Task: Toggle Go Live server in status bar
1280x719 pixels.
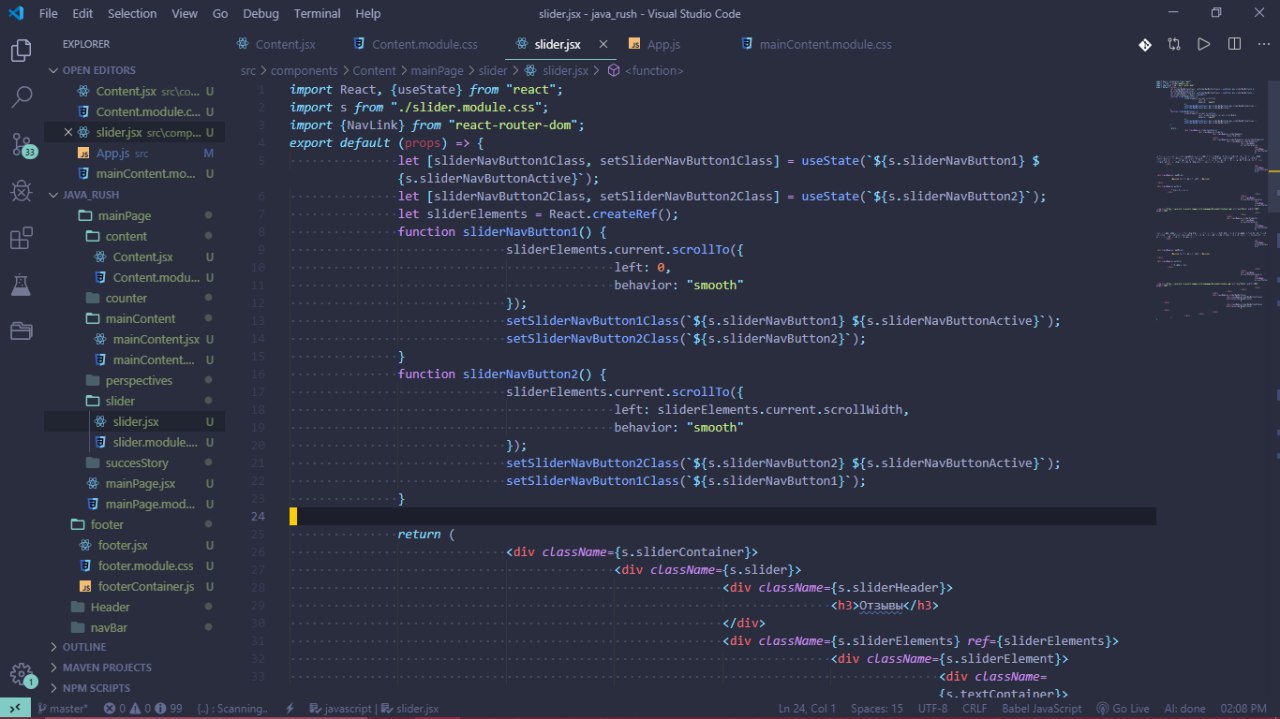Action: tap(1122, 709)
